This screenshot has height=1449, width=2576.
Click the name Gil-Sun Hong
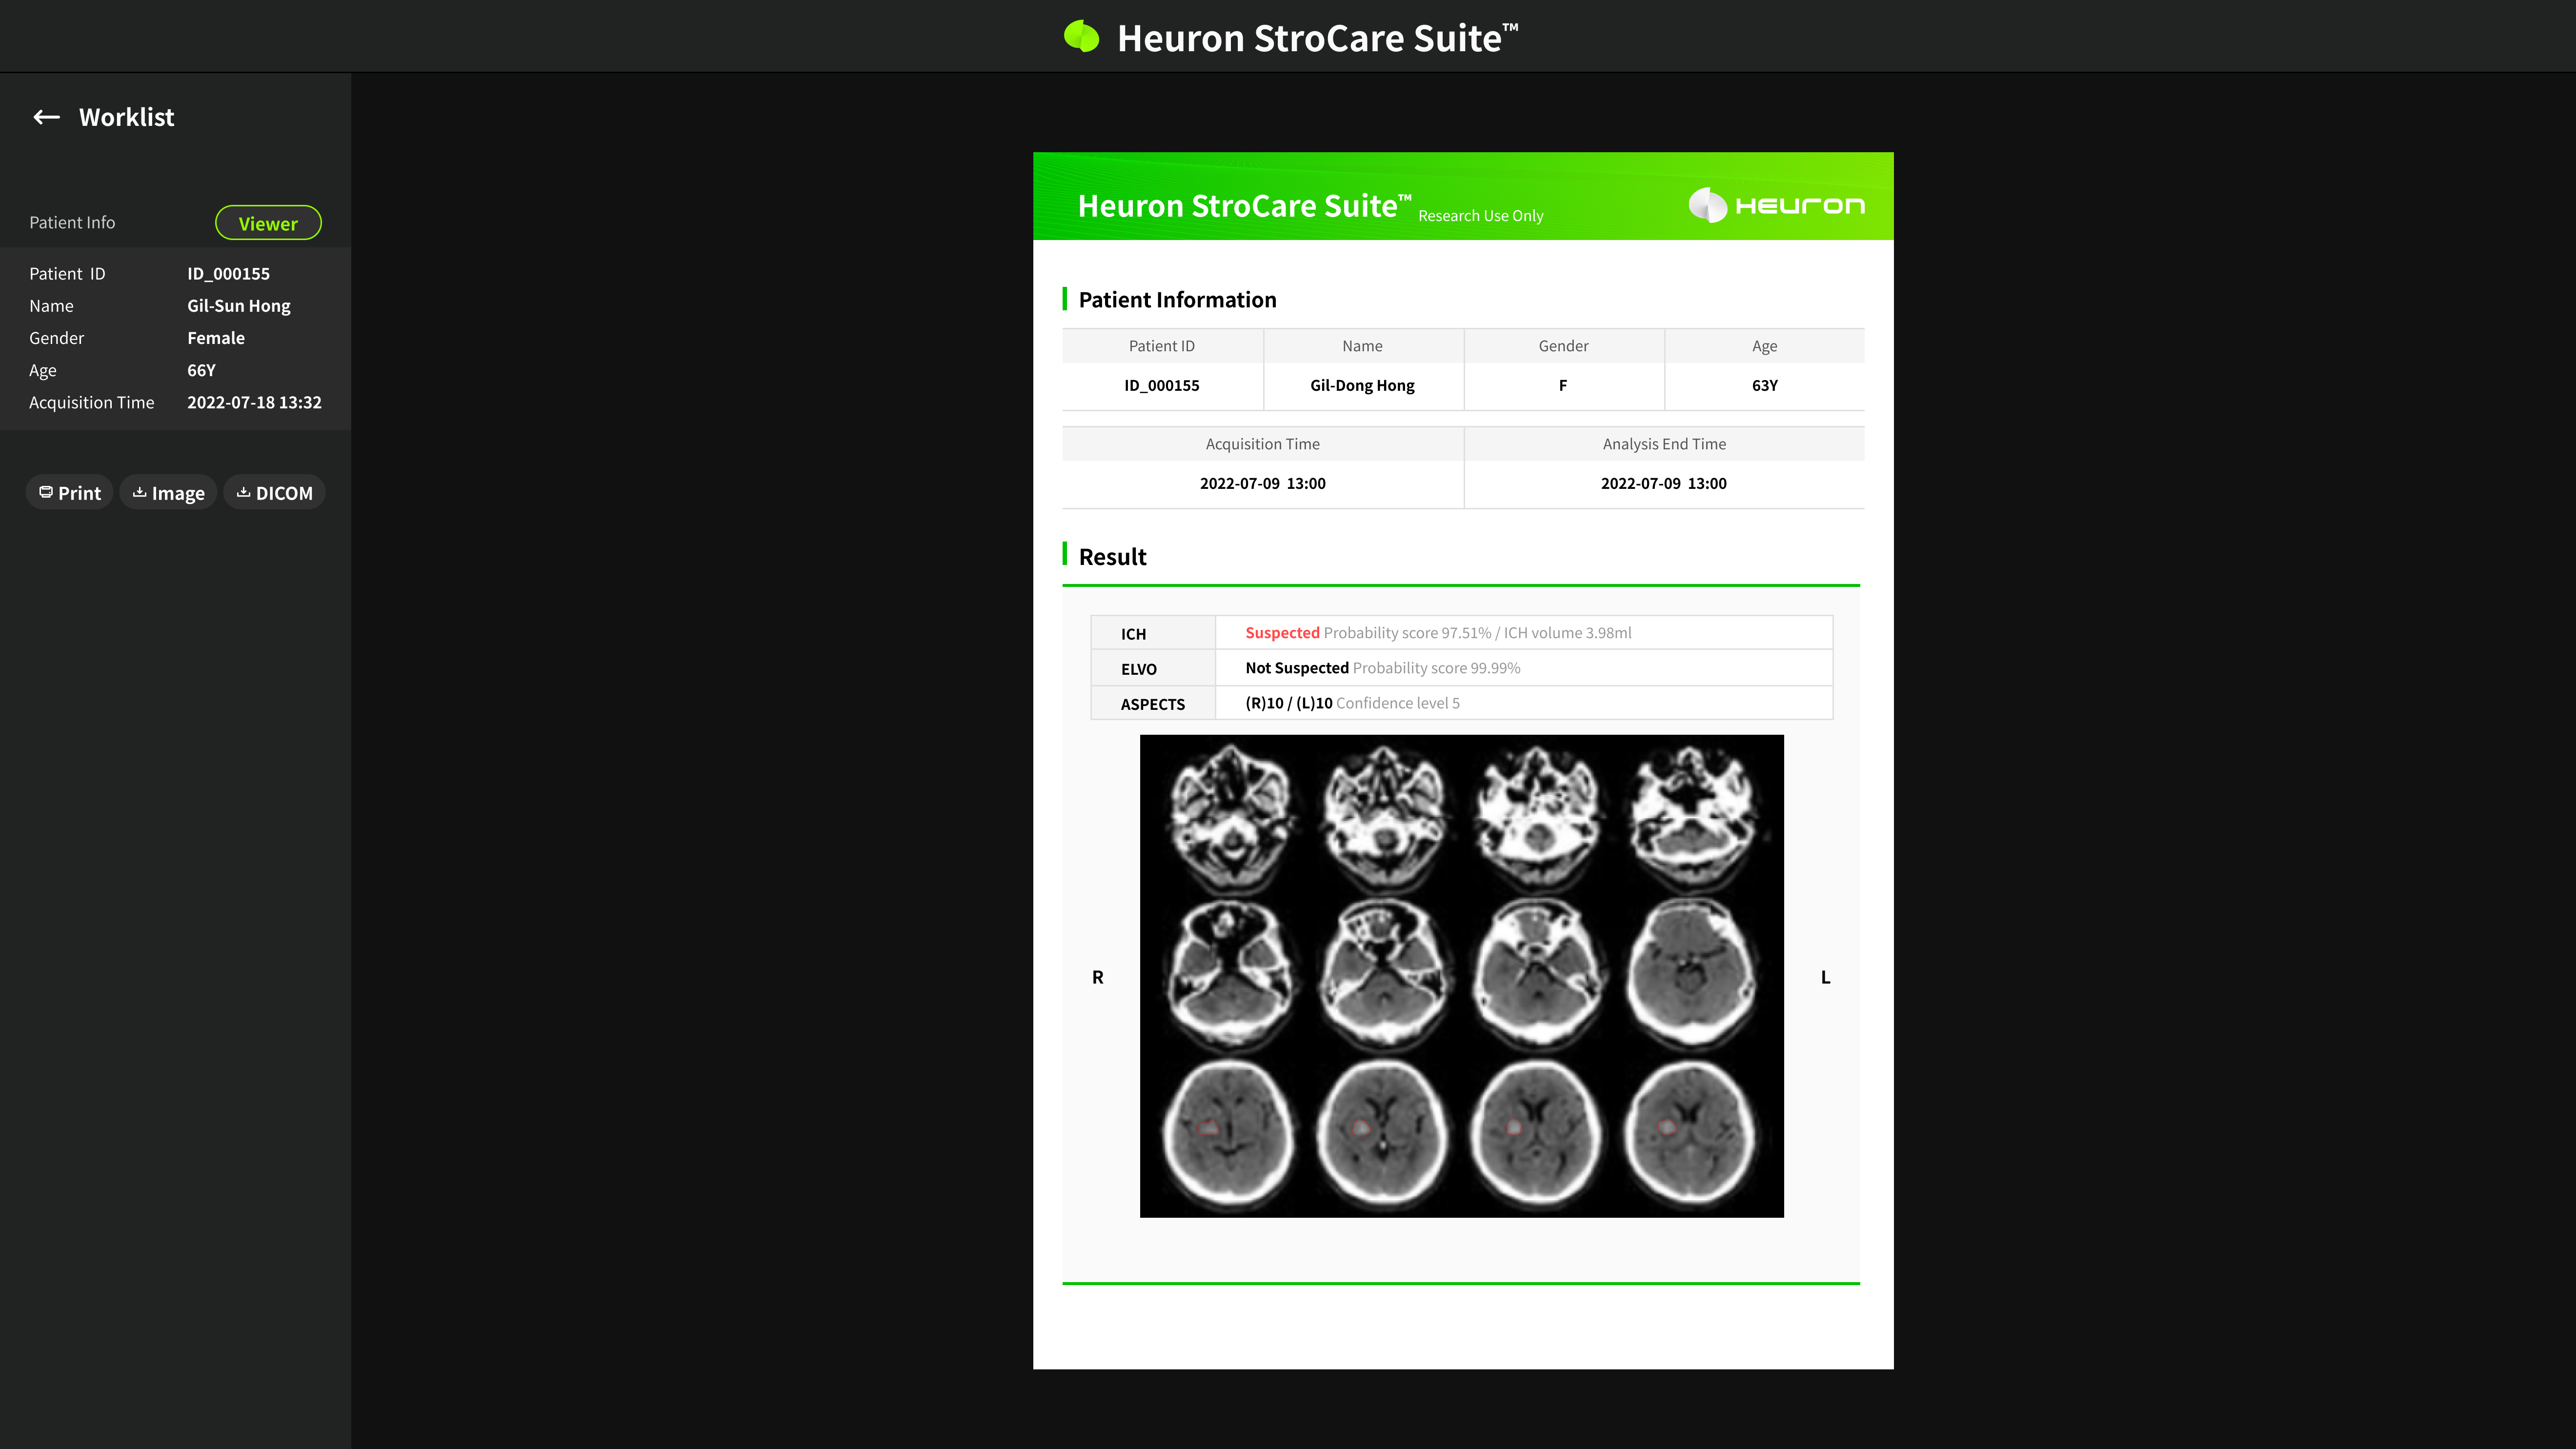pyautogui.click(x=239, y=306)
